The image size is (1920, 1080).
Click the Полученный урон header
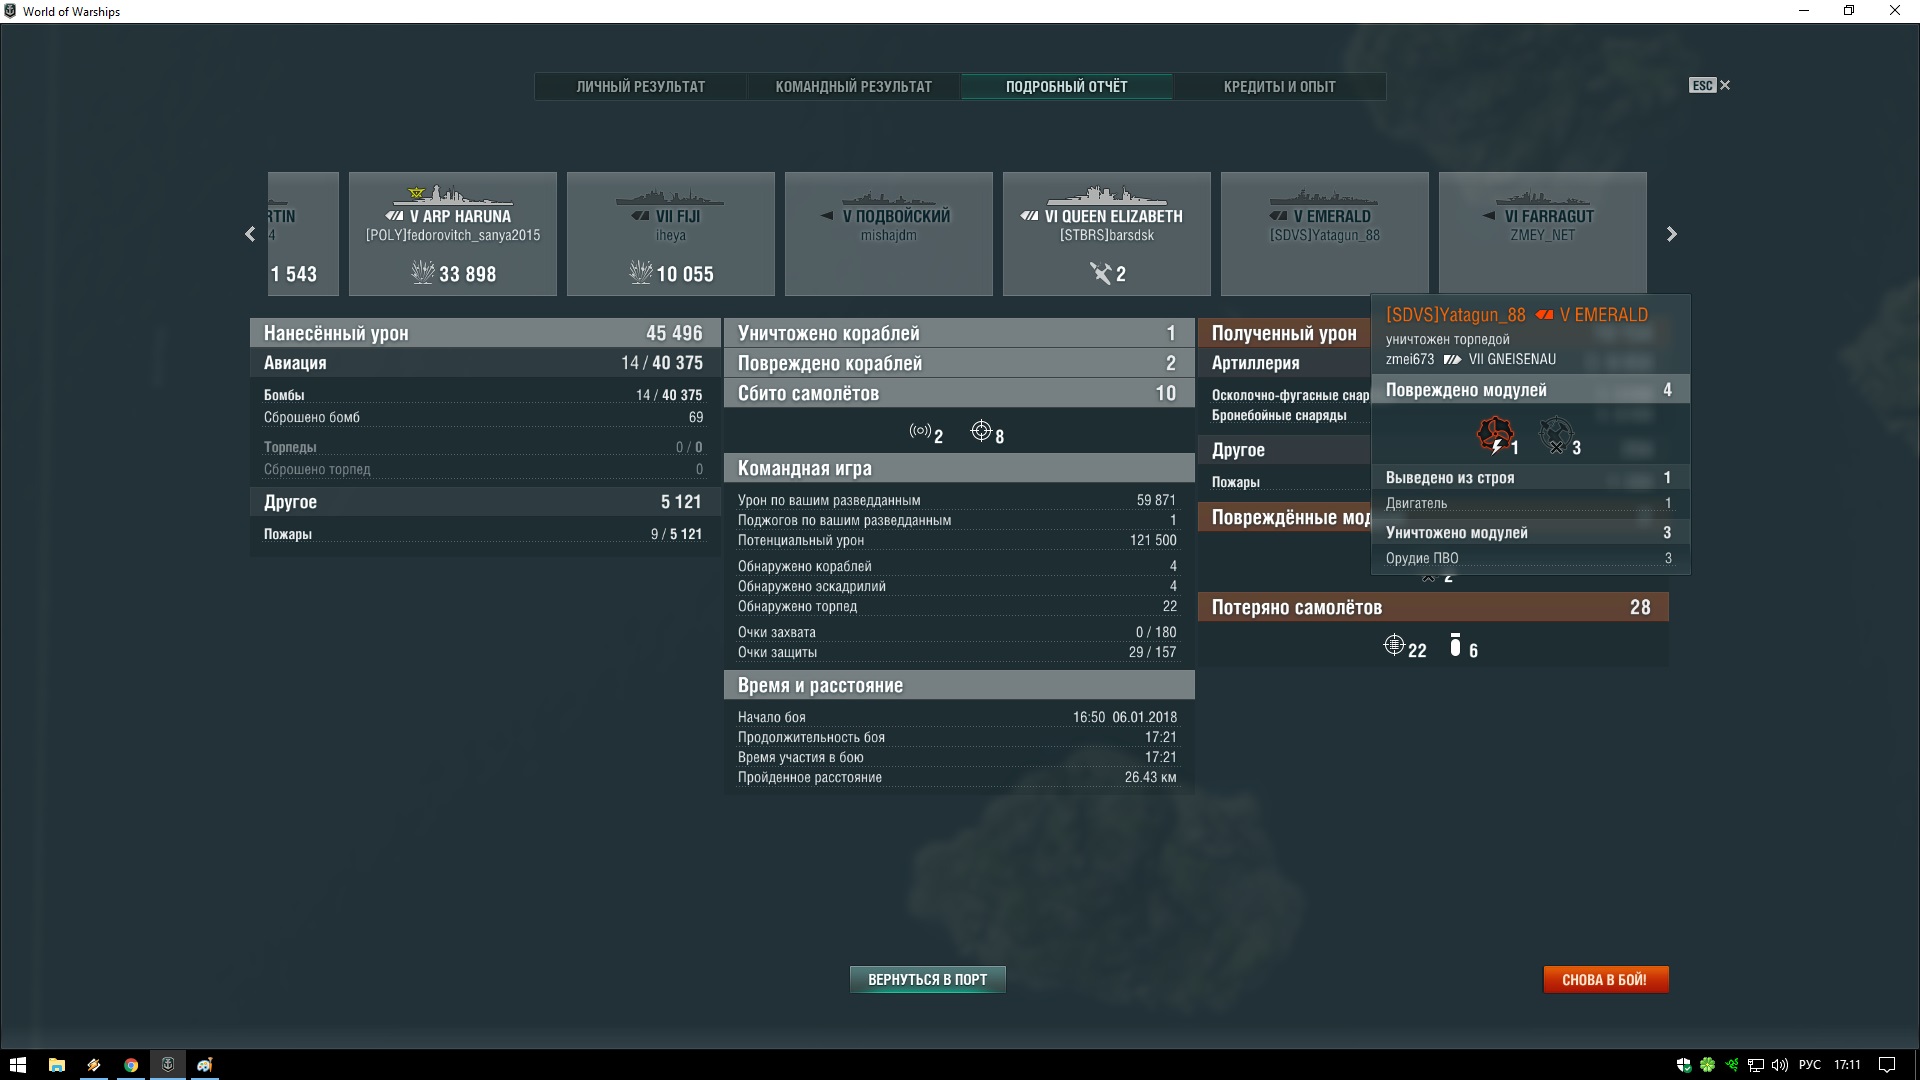(x=1284, y=333)
